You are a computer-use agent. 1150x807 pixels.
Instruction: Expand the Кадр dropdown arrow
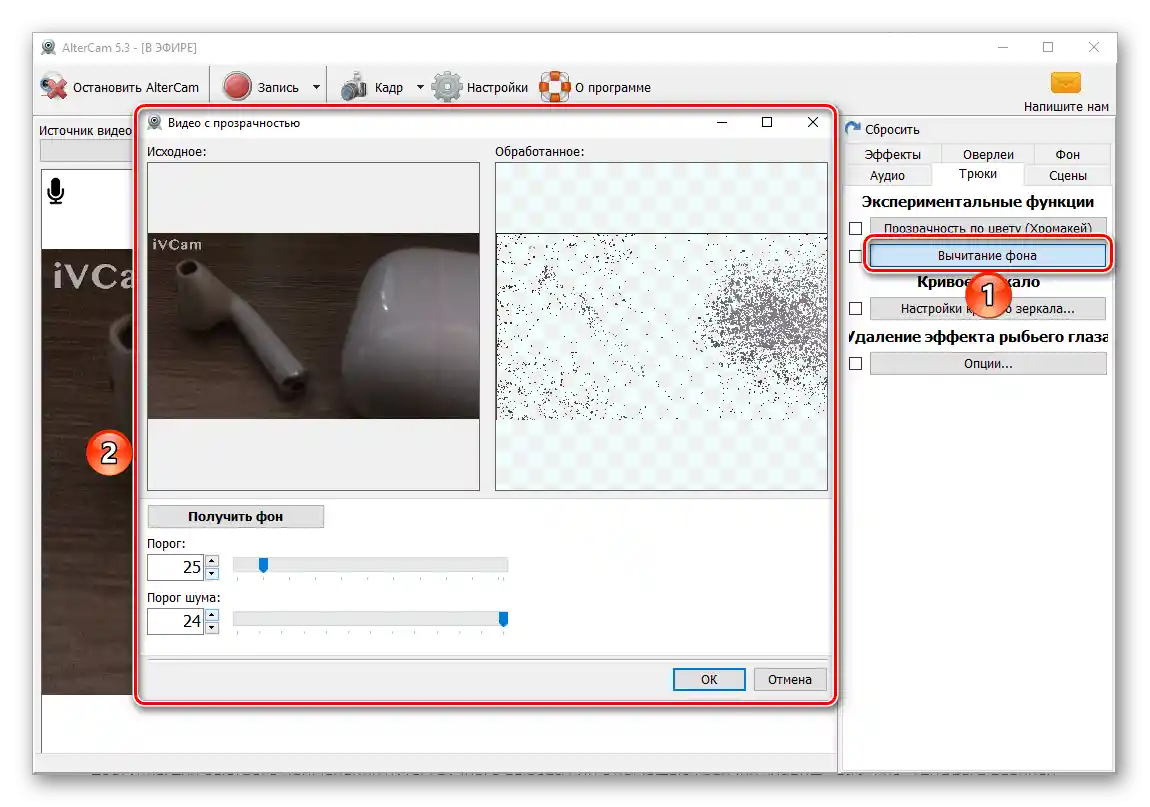[x=420, y=87]
